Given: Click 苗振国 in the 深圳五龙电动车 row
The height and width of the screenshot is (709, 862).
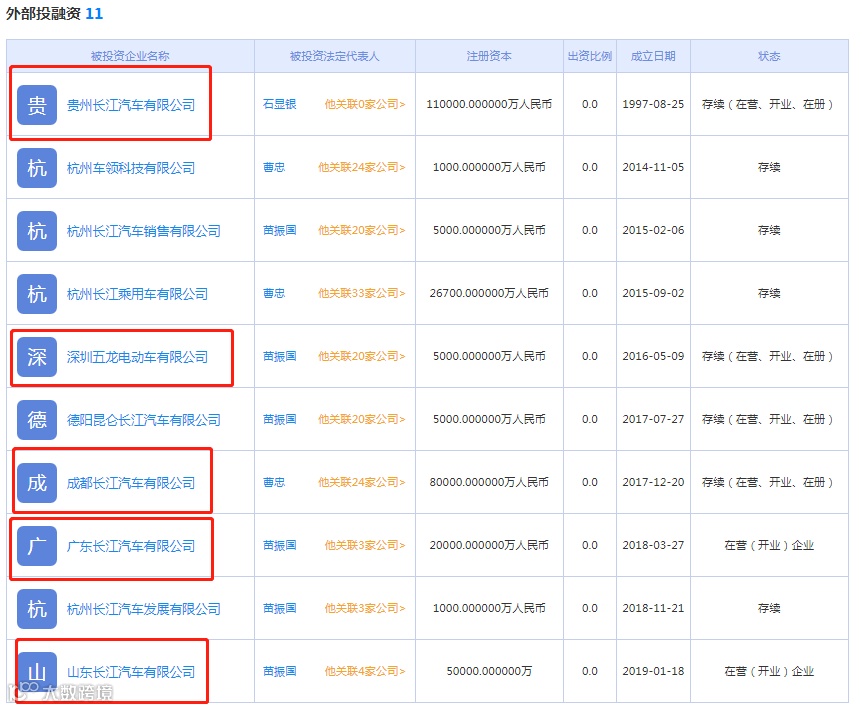Looking at the screenshot, I should 279,356.
